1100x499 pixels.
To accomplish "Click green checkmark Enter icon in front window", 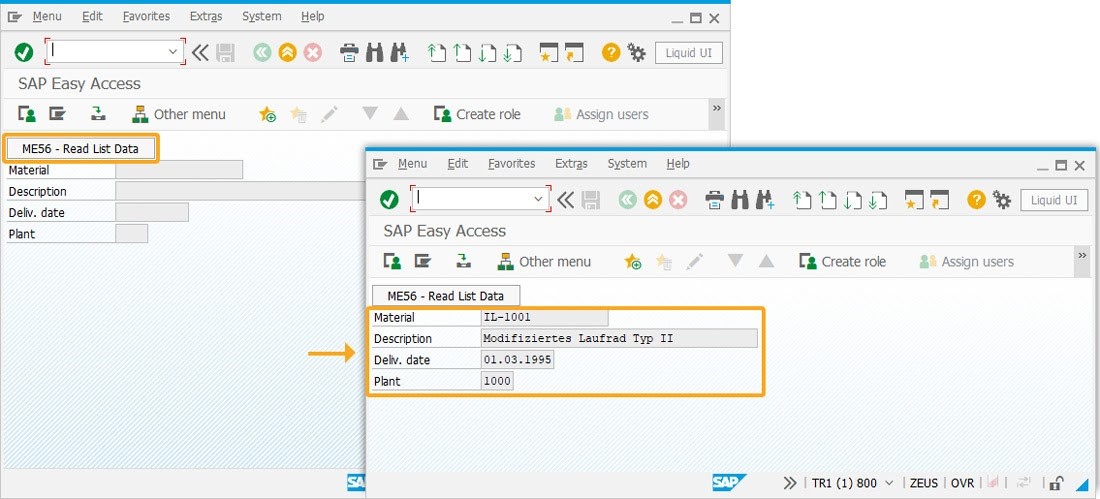I will pos(389,200).
